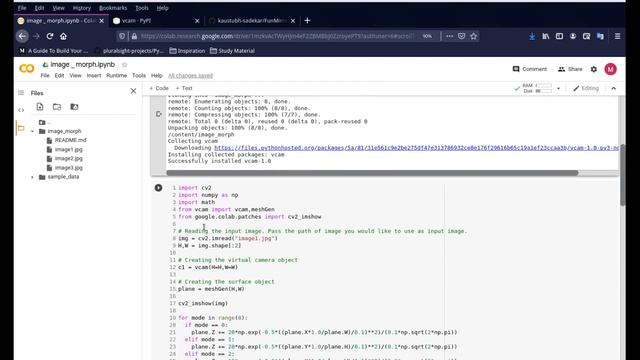Image resolution: width=640 pixels, height=360 pixels.
Task: Collapse the image_morph folder
Action: pyautogui.click(x=32, y=131)
